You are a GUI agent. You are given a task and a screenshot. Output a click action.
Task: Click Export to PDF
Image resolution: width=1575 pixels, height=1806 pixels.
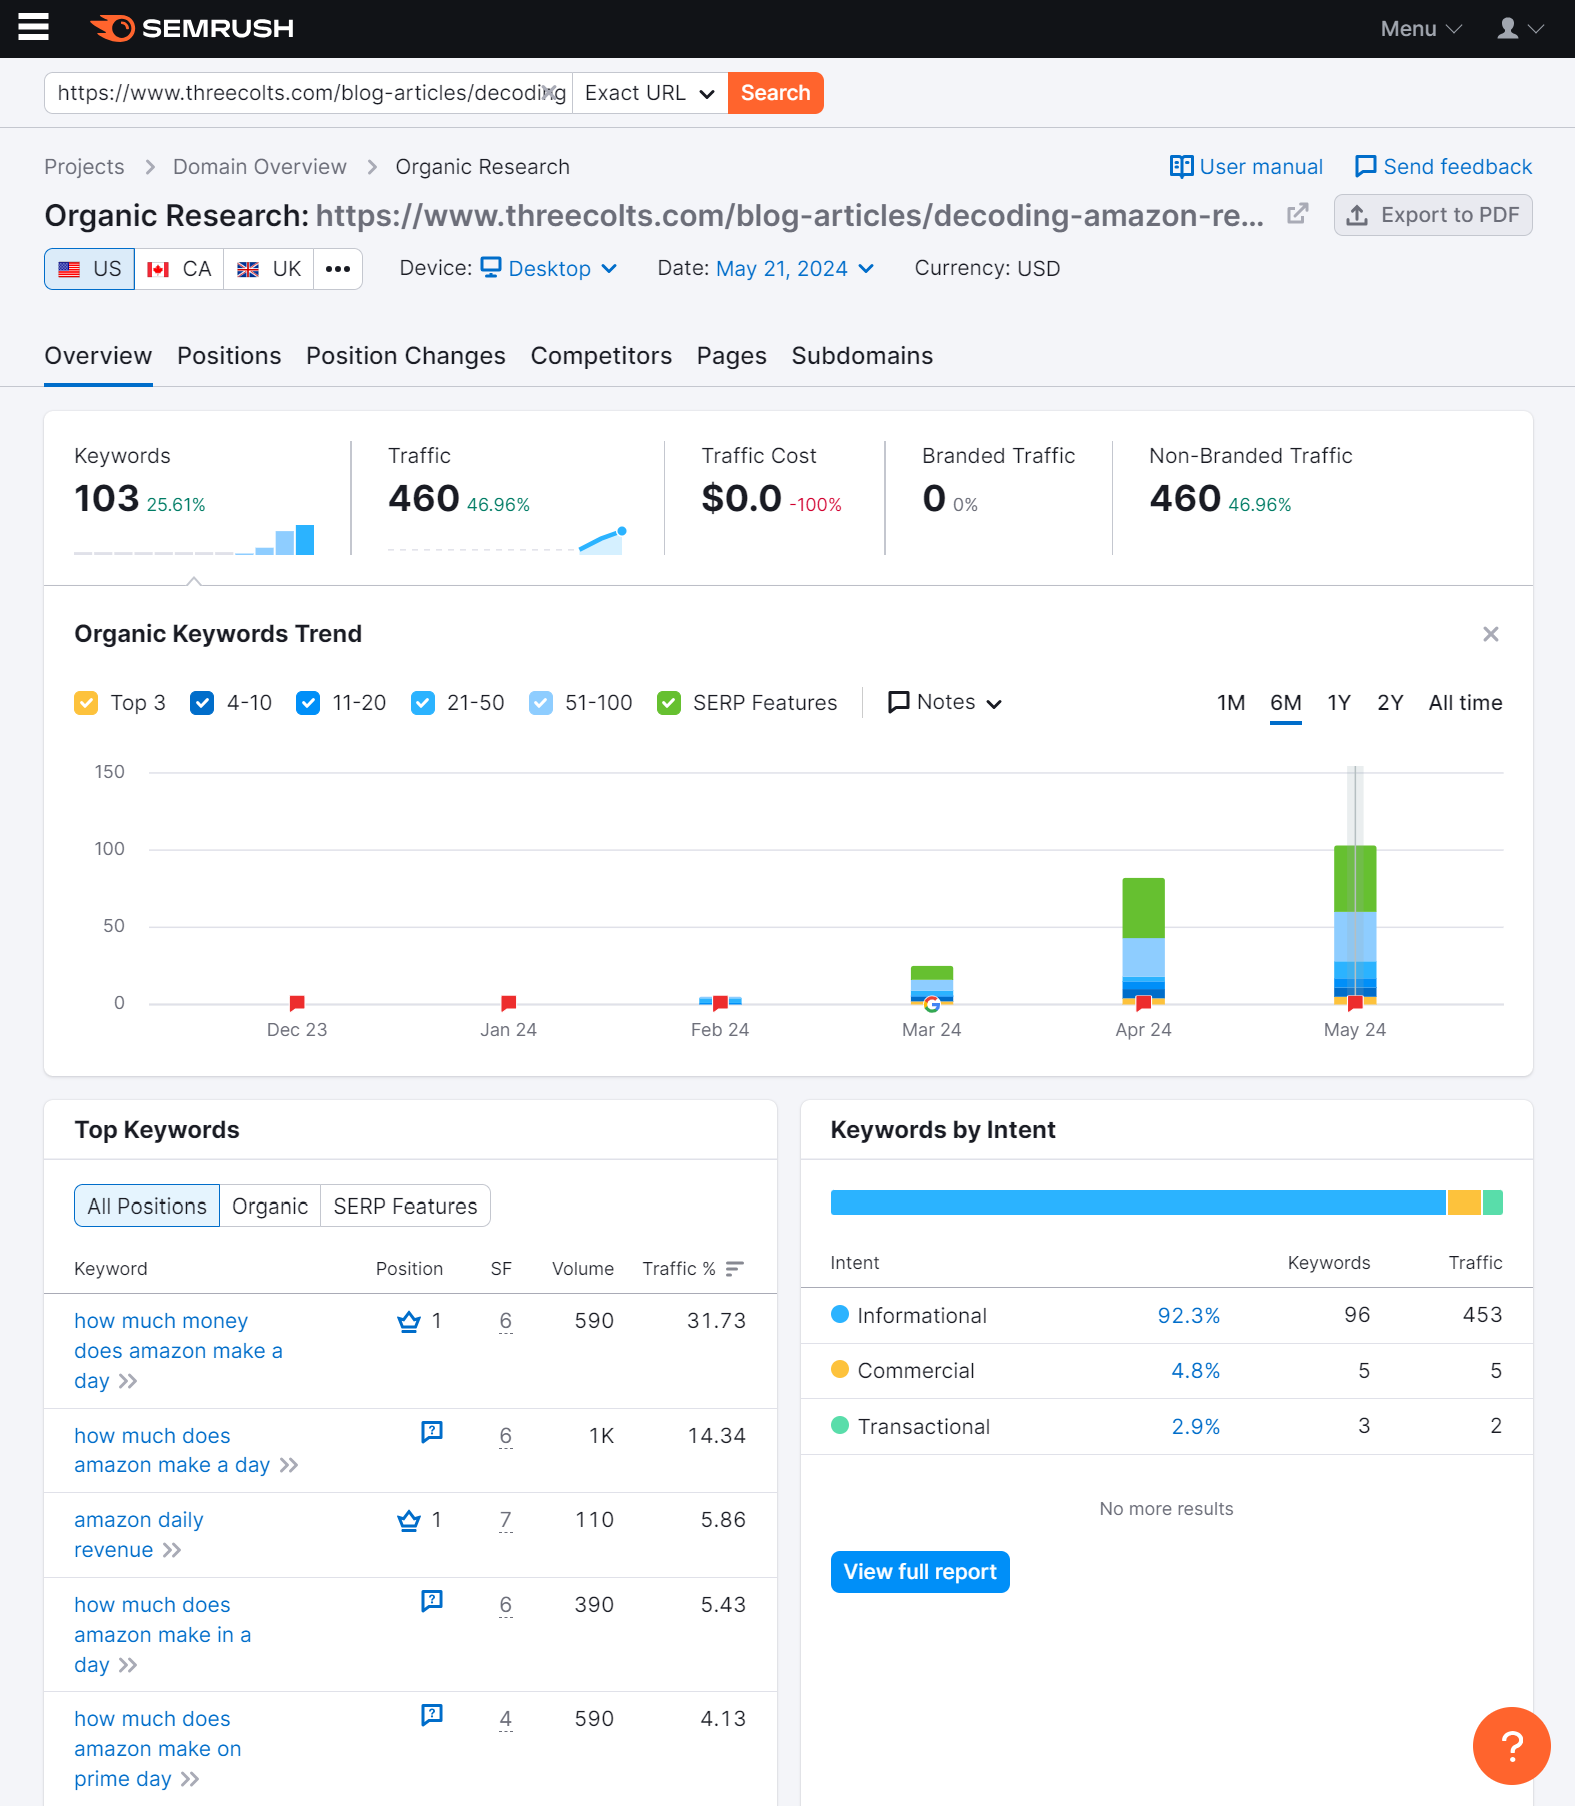coord(1433,215)
